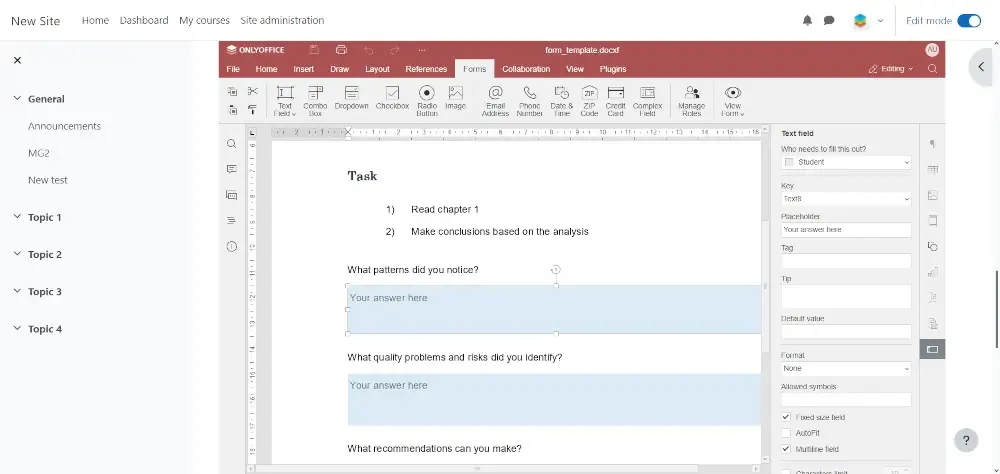This screenshot has height=474, width=1000.
Task: Toggle Edit mode switch
Action: [968, 20]
